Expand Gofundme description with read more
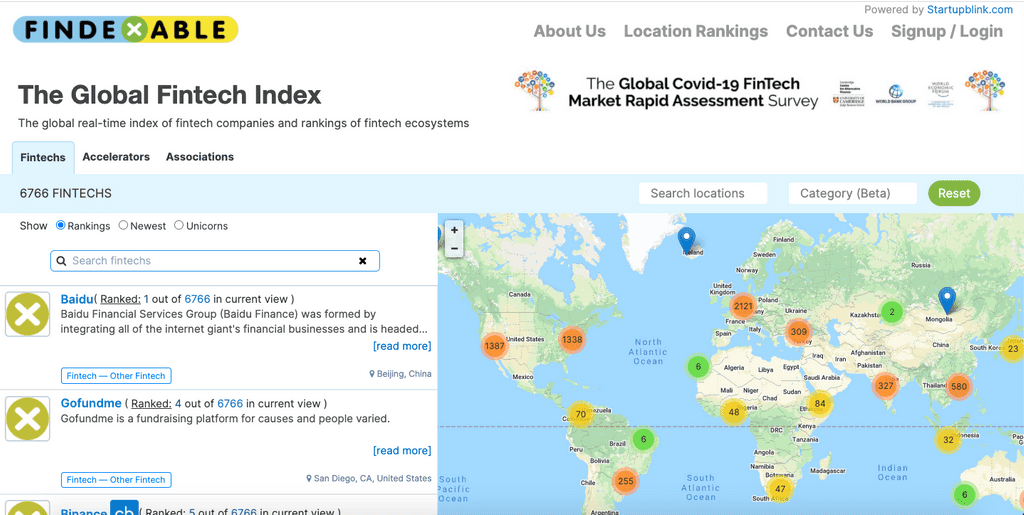The width and height of the screenshot is (1024, 515). tap(402, 451)
